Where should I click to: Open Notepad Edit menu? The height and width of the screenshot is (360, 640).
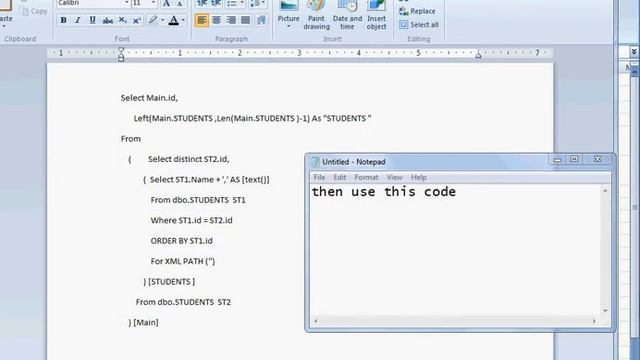click(x=340, y=178)
